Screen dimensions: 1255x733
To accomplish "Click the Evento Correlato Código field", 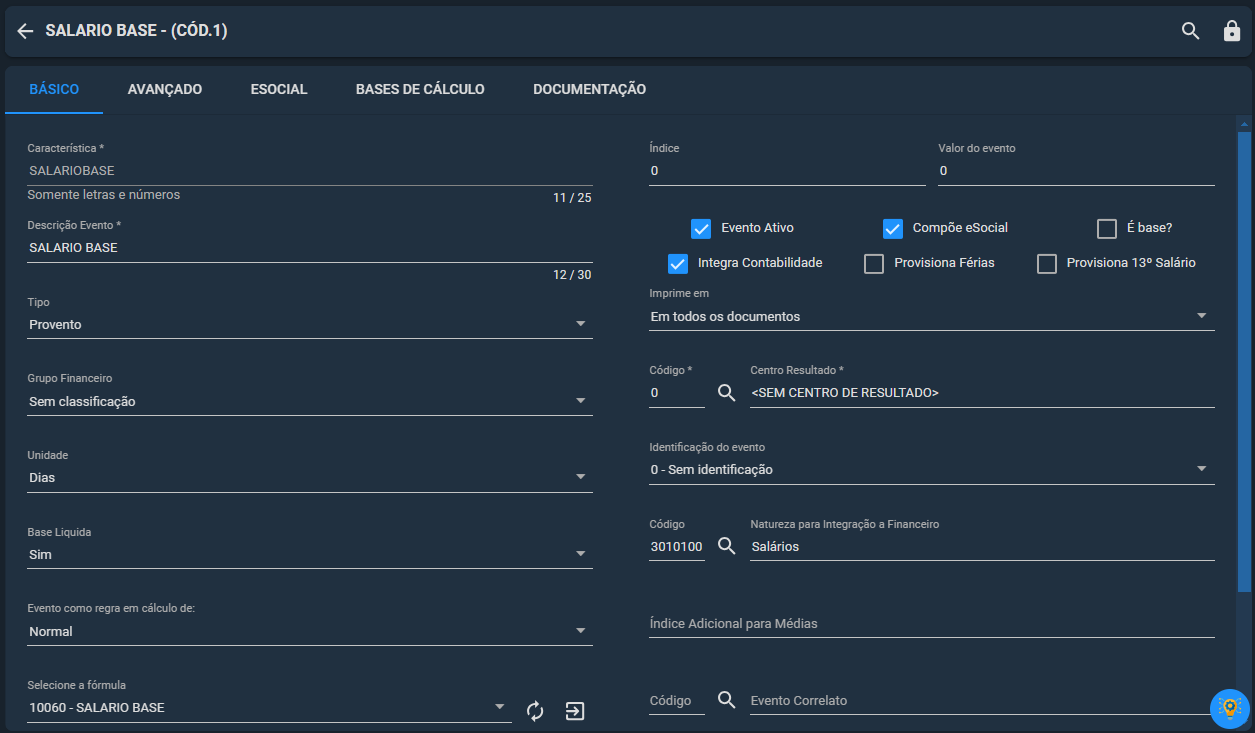I will 677,700.
